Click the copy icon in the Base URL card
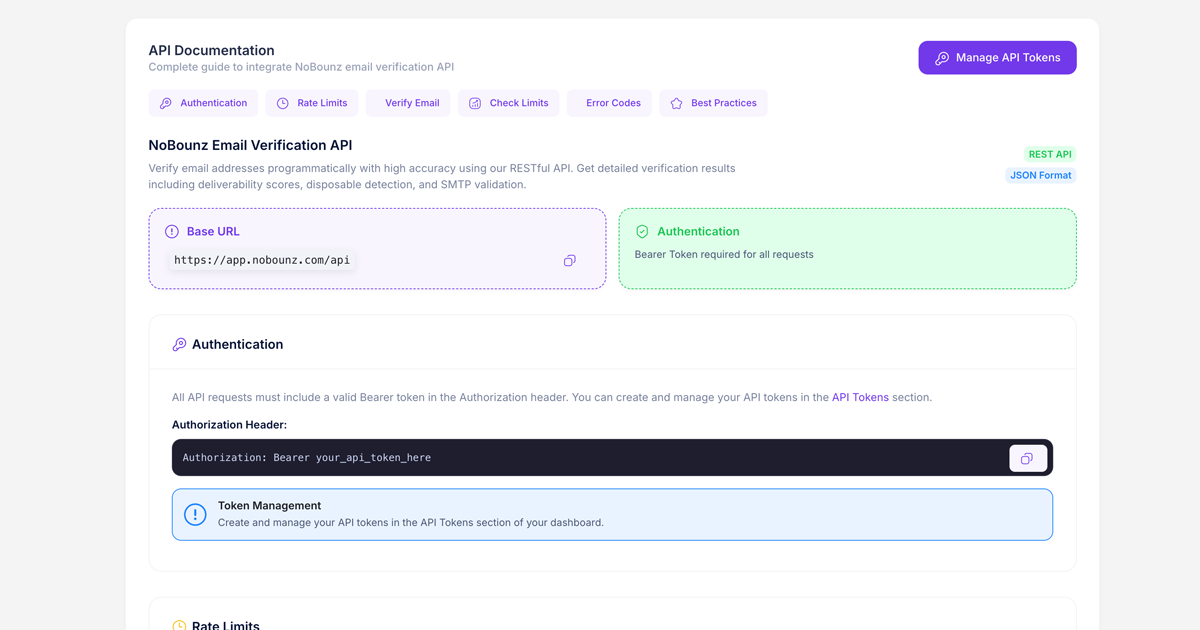1200x630 pixels. (x=570, y=260)
